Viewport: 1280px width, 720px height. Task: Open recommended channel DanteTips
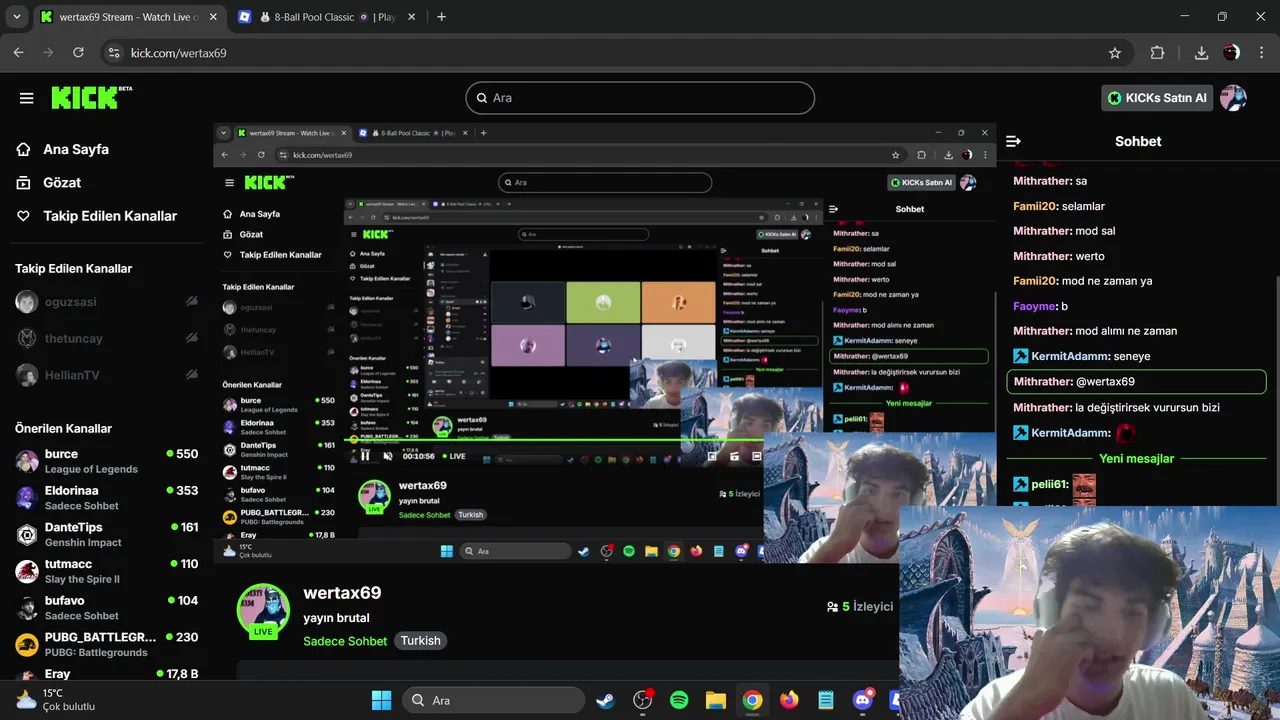[106, 534]
